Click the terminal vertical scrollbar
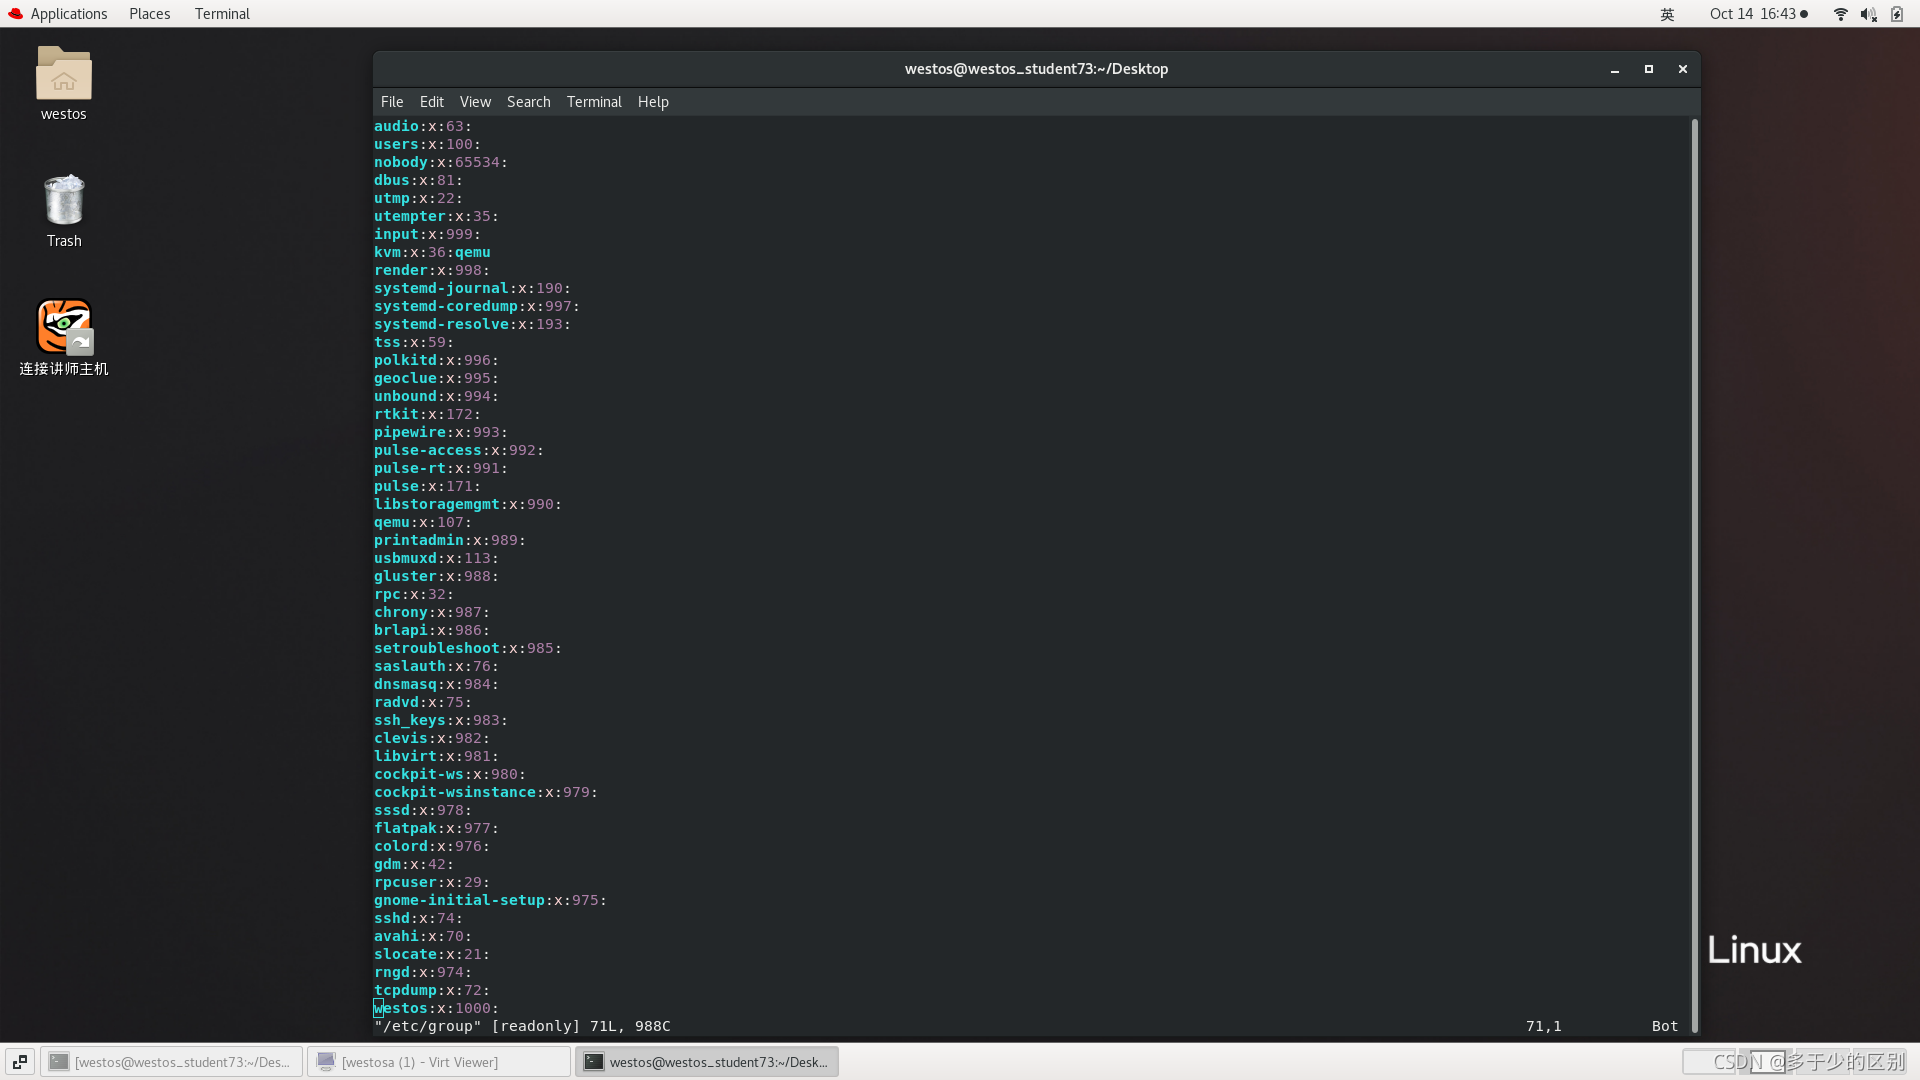The width and height of the screenshot is (1920, 1080). 1694,575
